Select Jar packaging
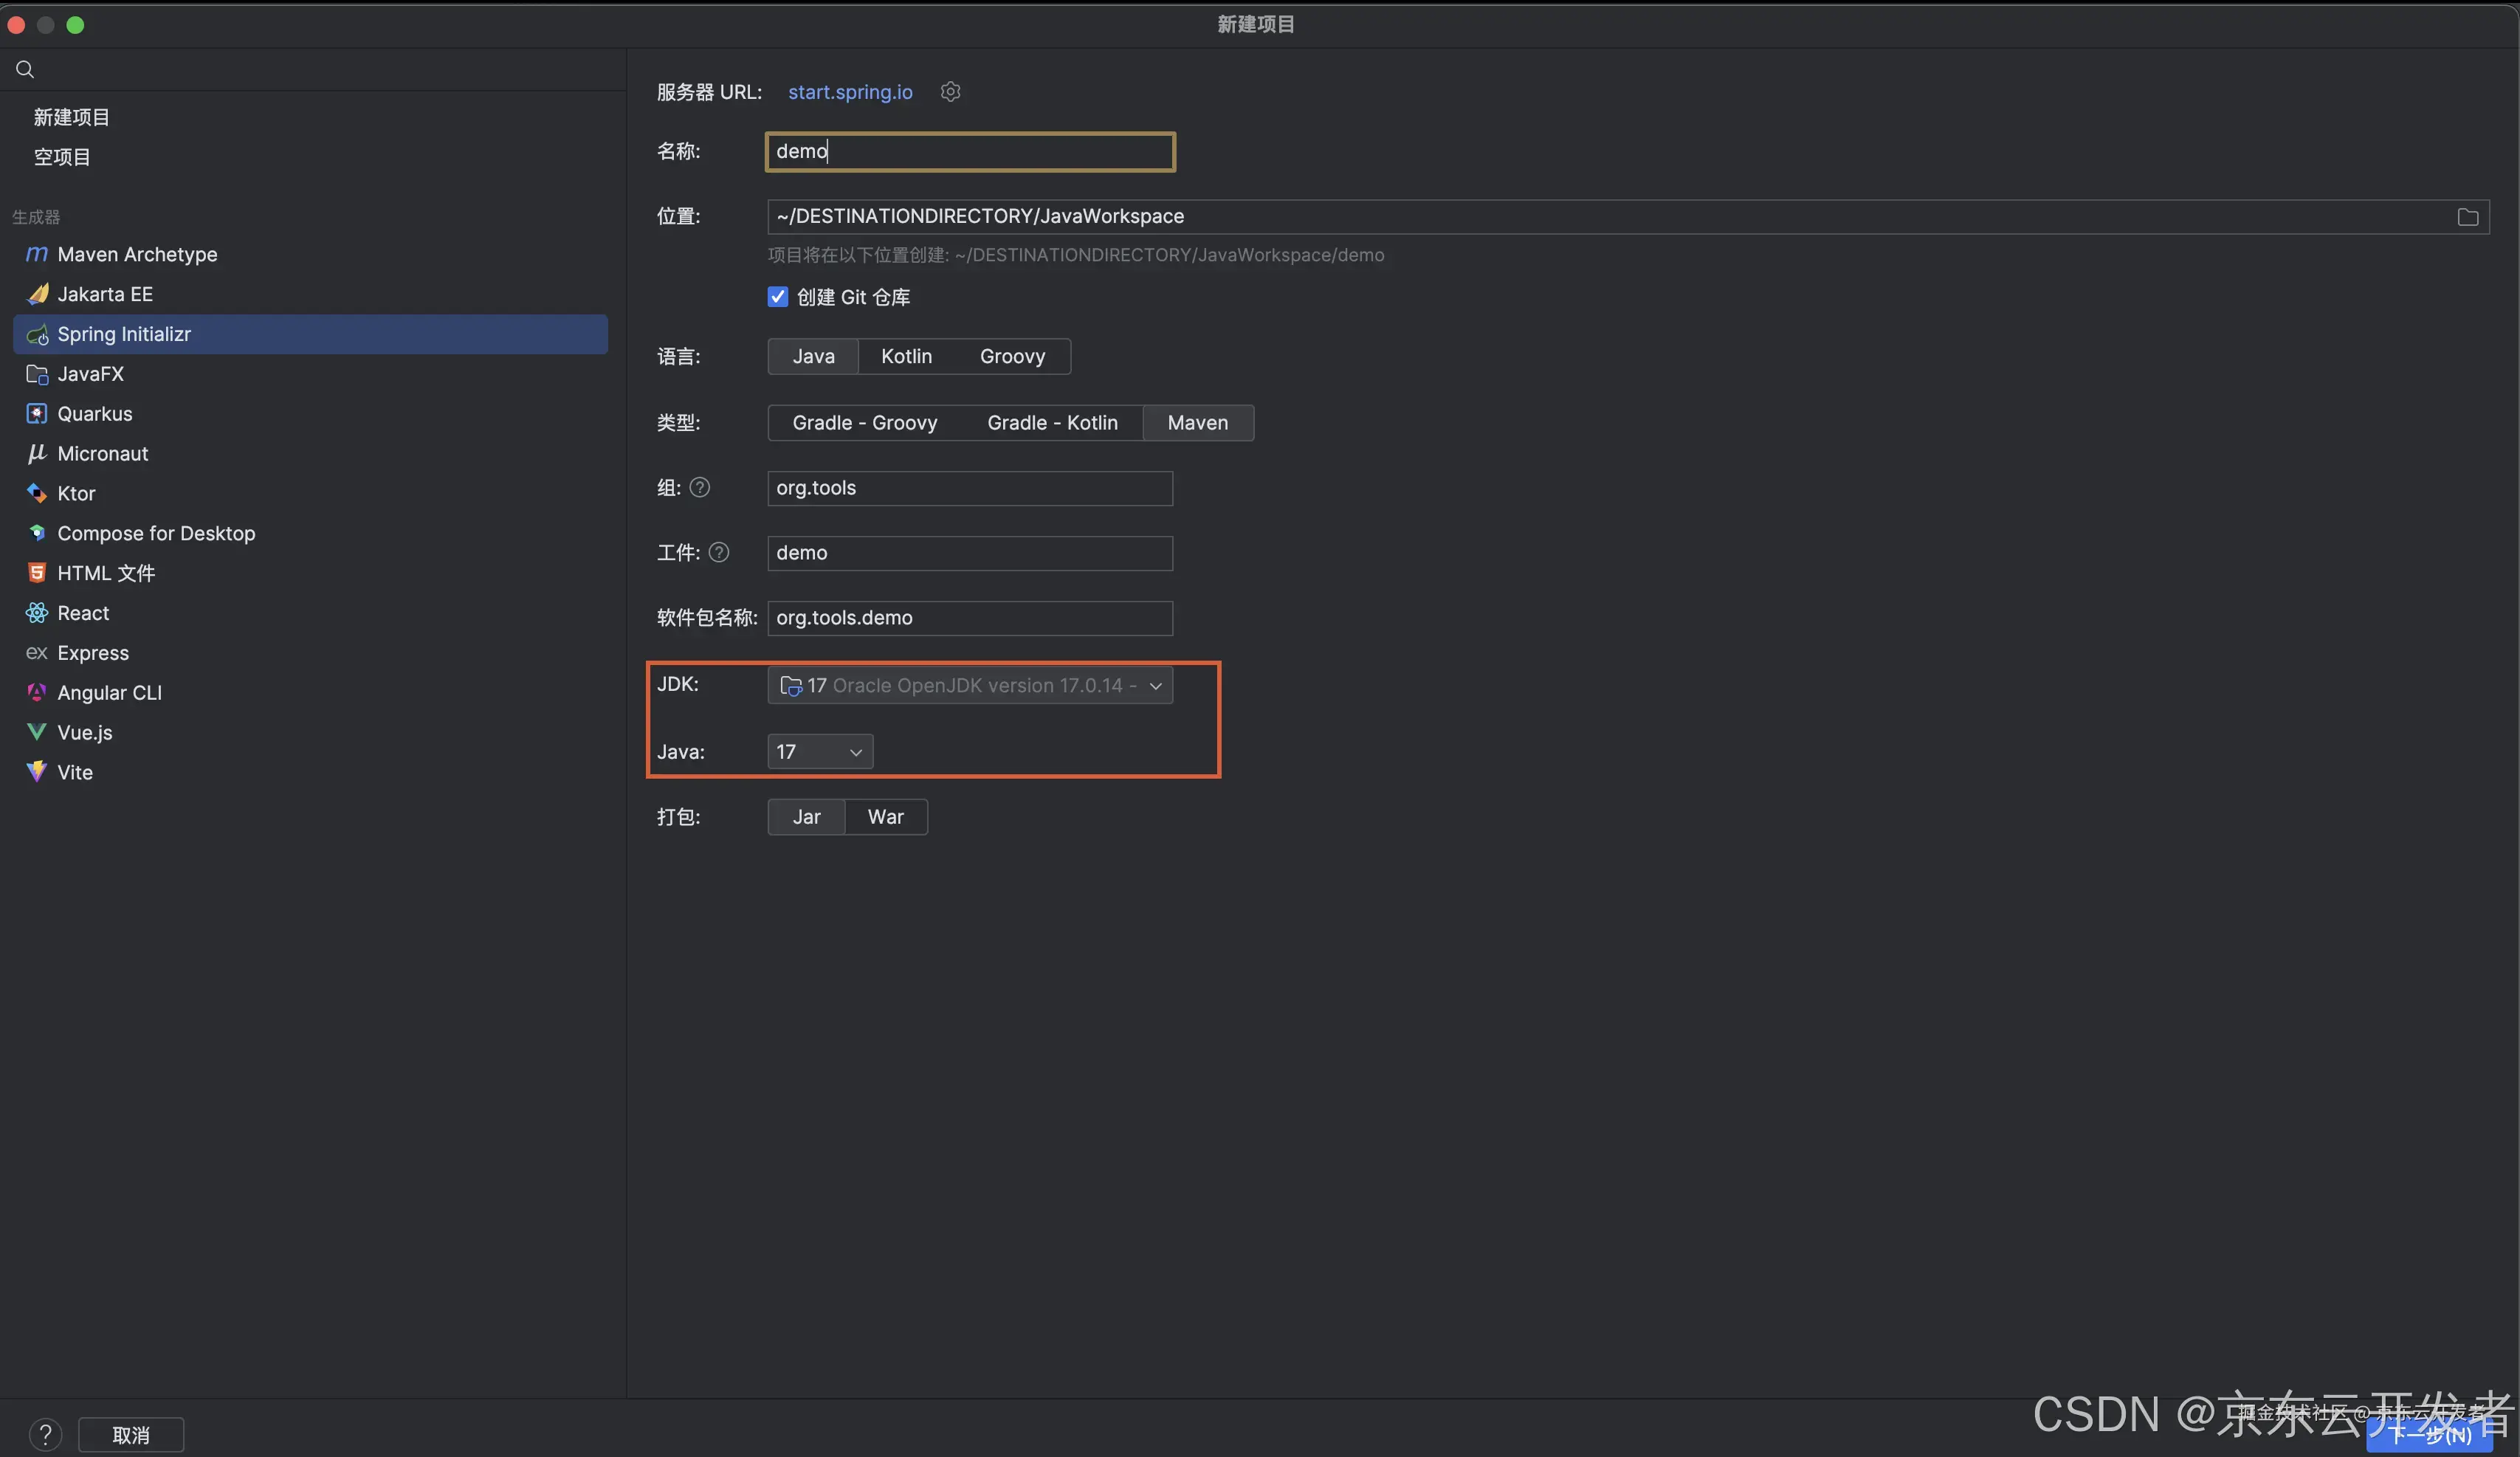The image size is (2520, 1457). point(806,817)
